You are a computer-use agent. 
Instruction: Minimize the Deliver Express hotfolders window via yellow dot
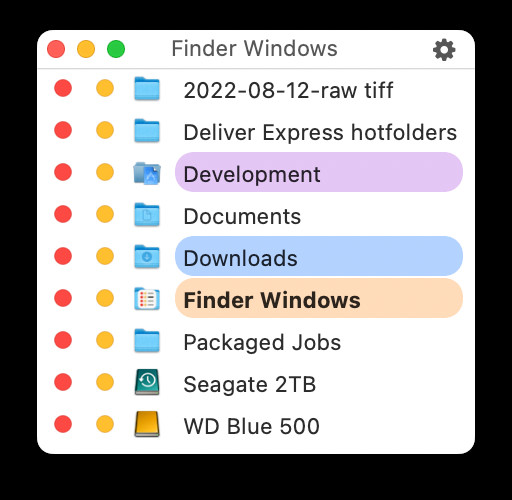coord(105,130)
